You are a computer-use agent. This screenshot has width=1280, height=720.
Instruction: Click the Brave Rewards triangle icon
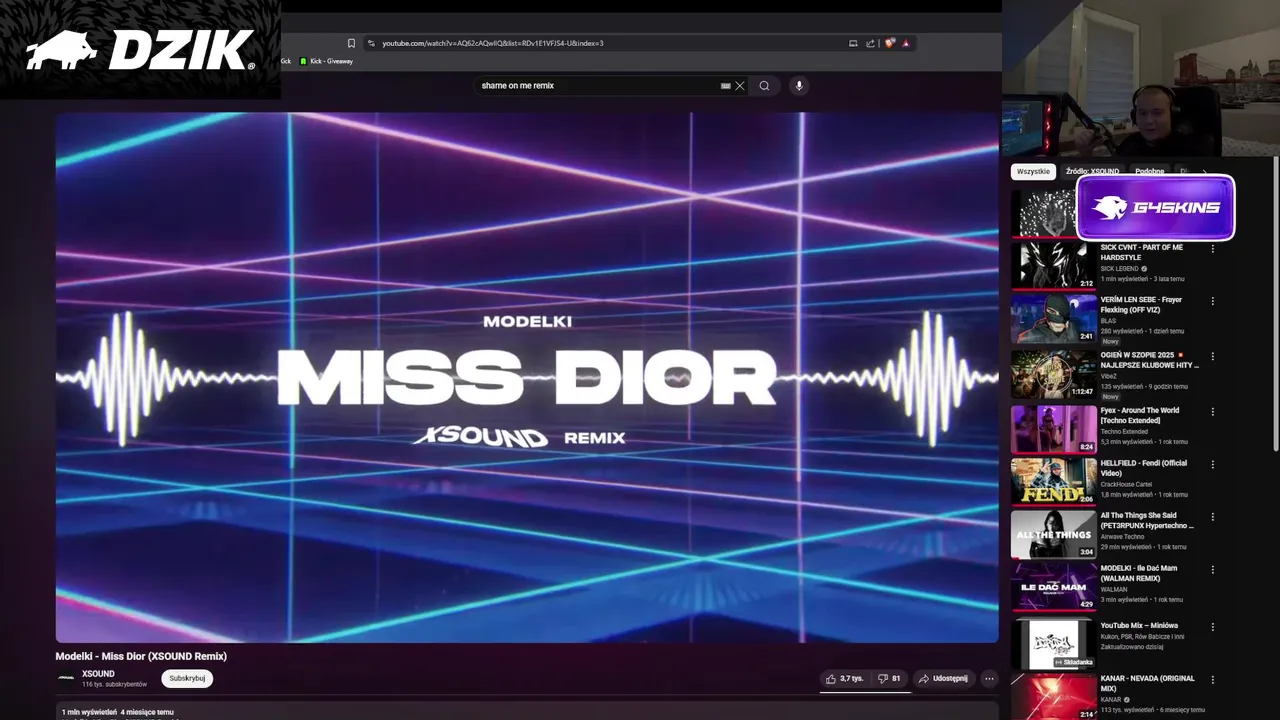(906, 43)
